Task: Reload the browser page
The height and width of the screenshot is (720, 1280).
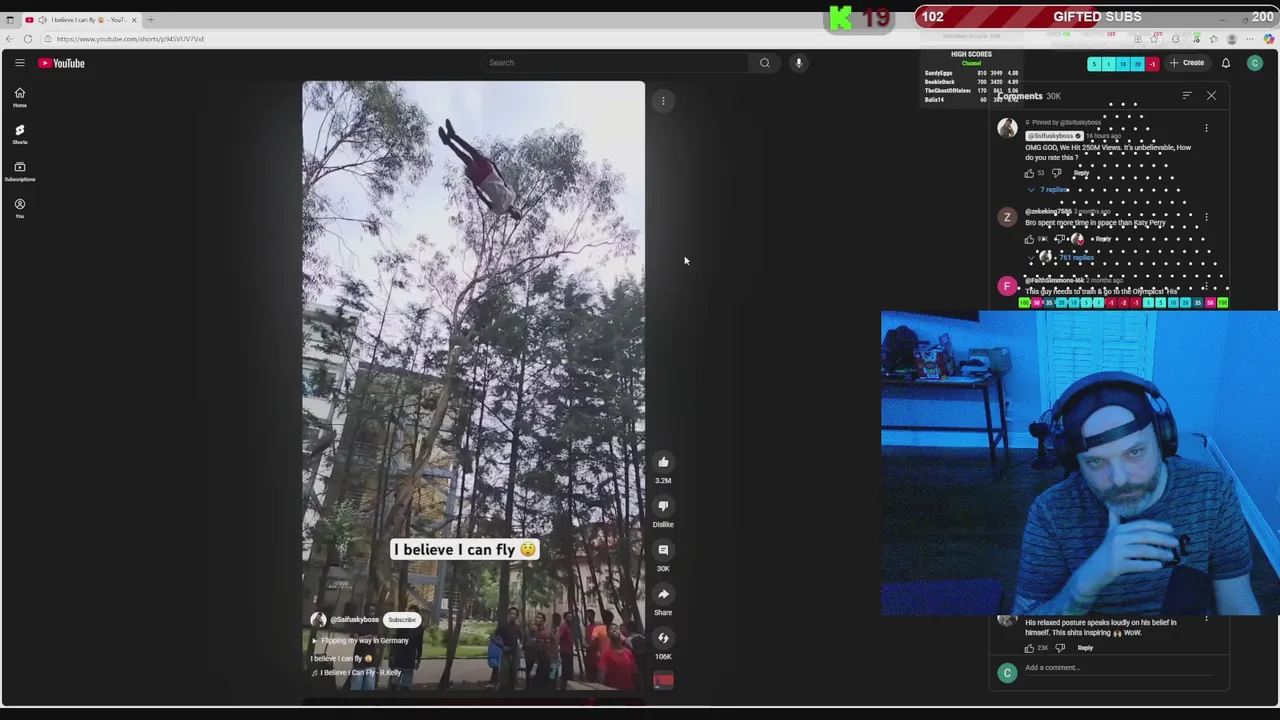Action: [28, 39]
